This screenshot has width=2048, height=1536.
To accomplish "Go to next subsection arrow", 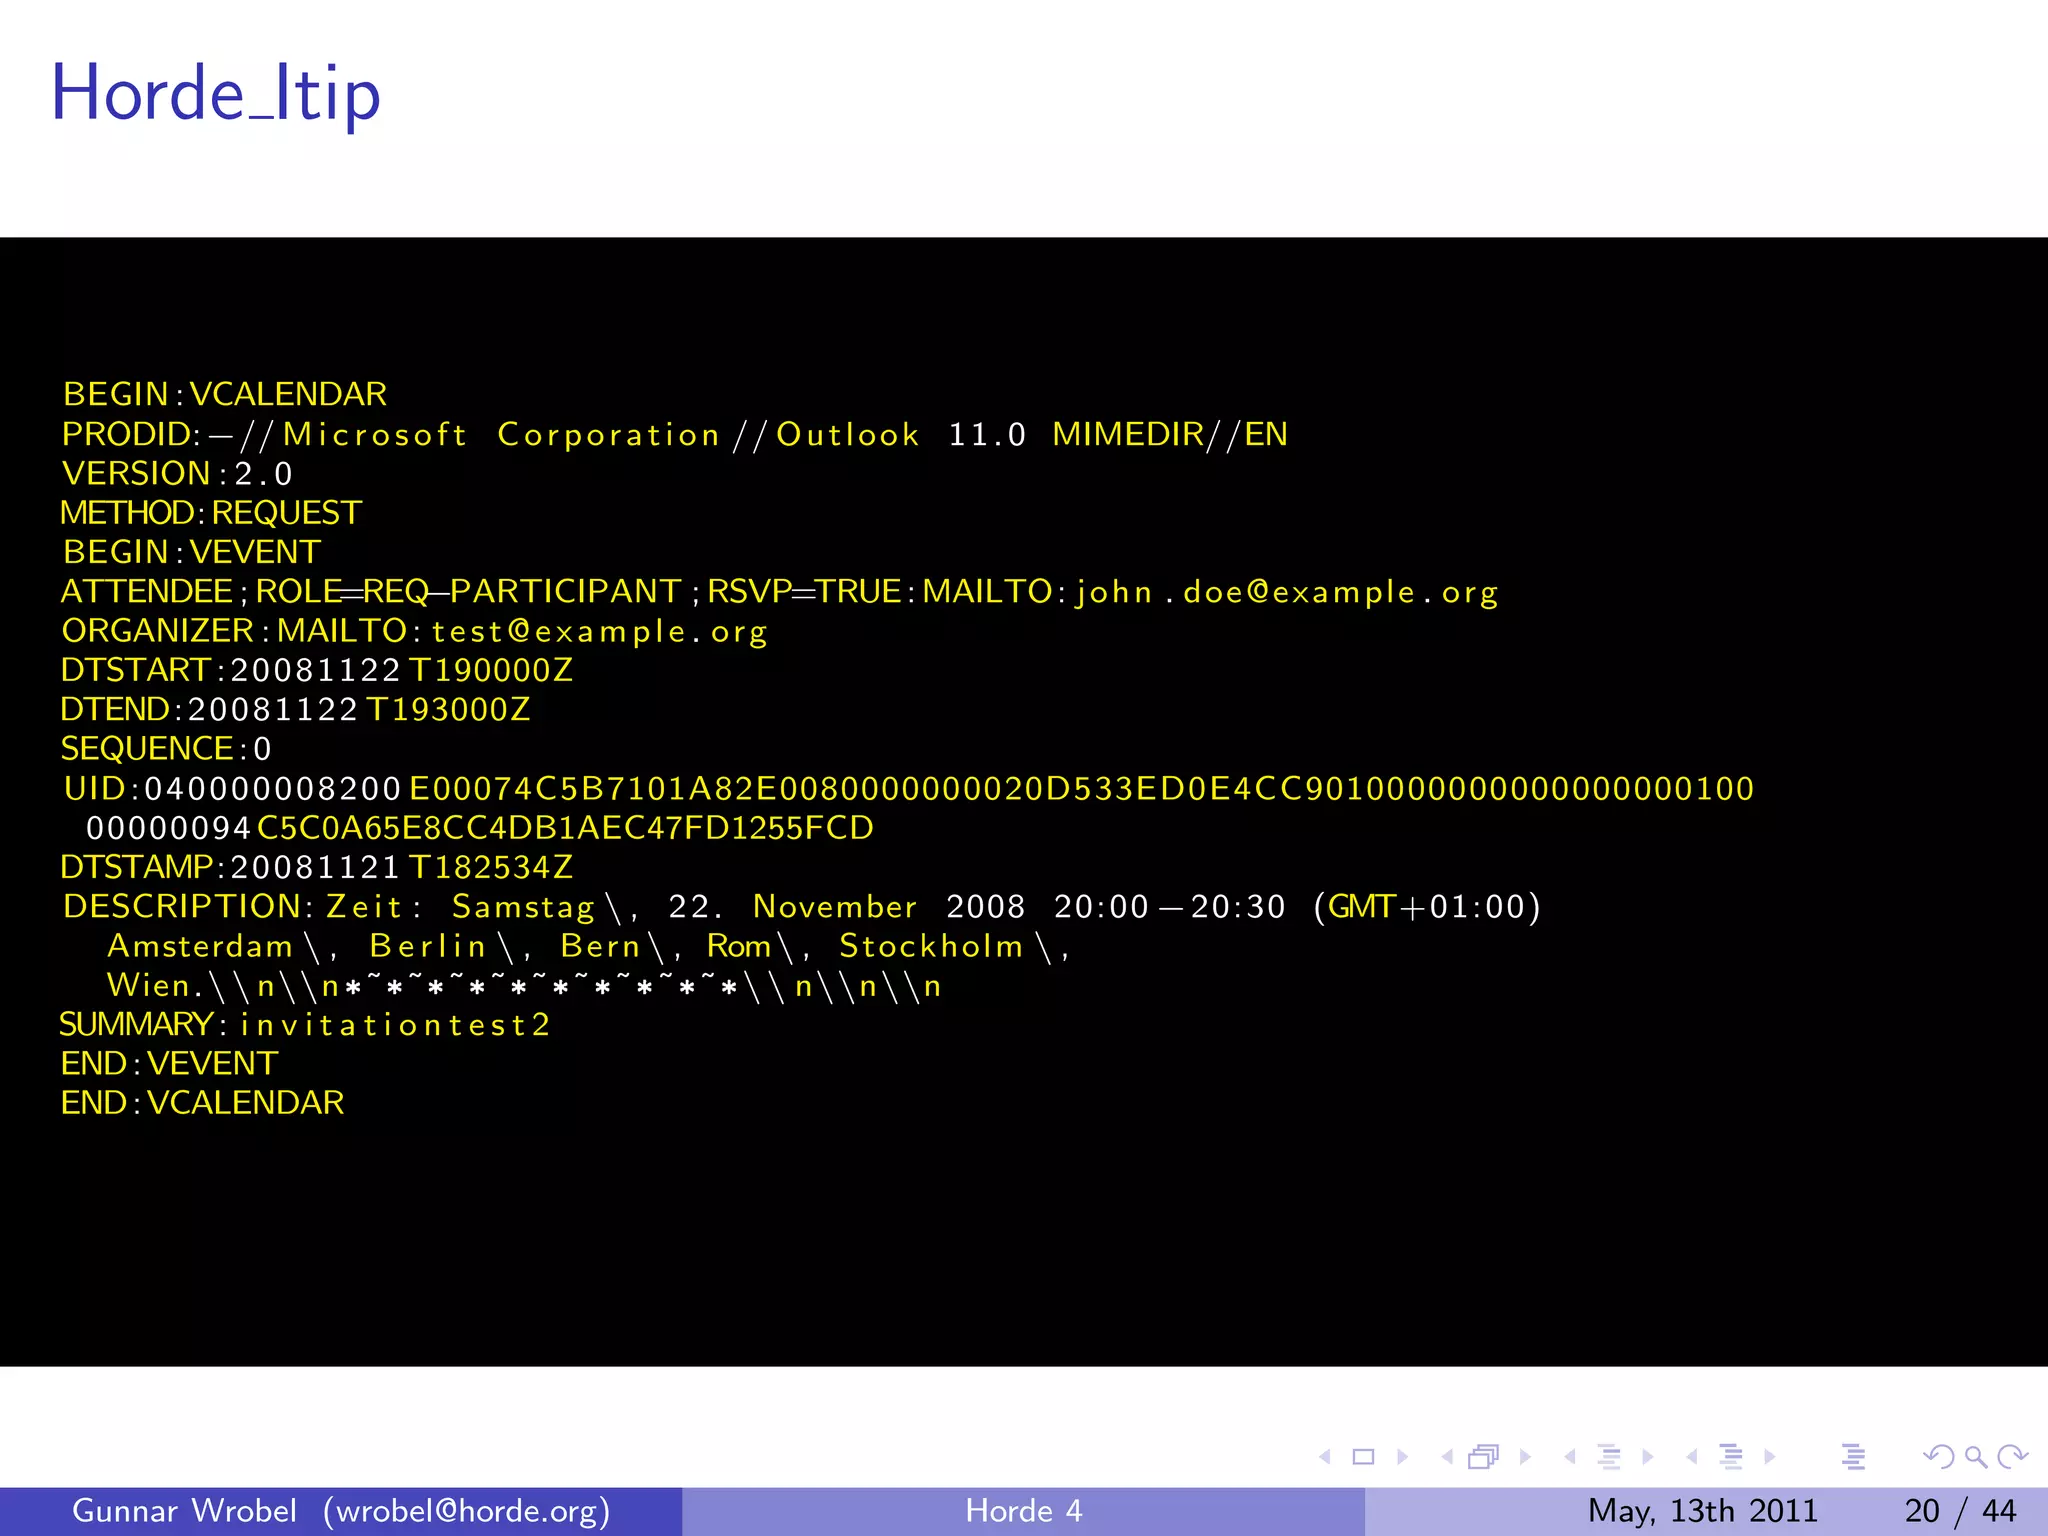I will point(1647,1457).
